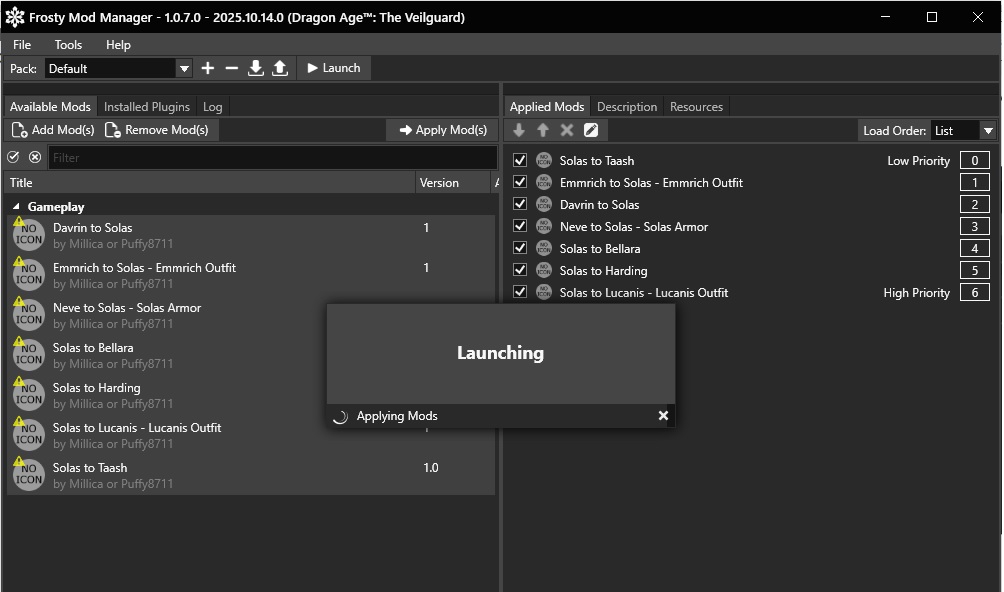Click Solas to Bellara No Icon thumbnail
Screen dimensions: 1004x592
tap(29, 355)
